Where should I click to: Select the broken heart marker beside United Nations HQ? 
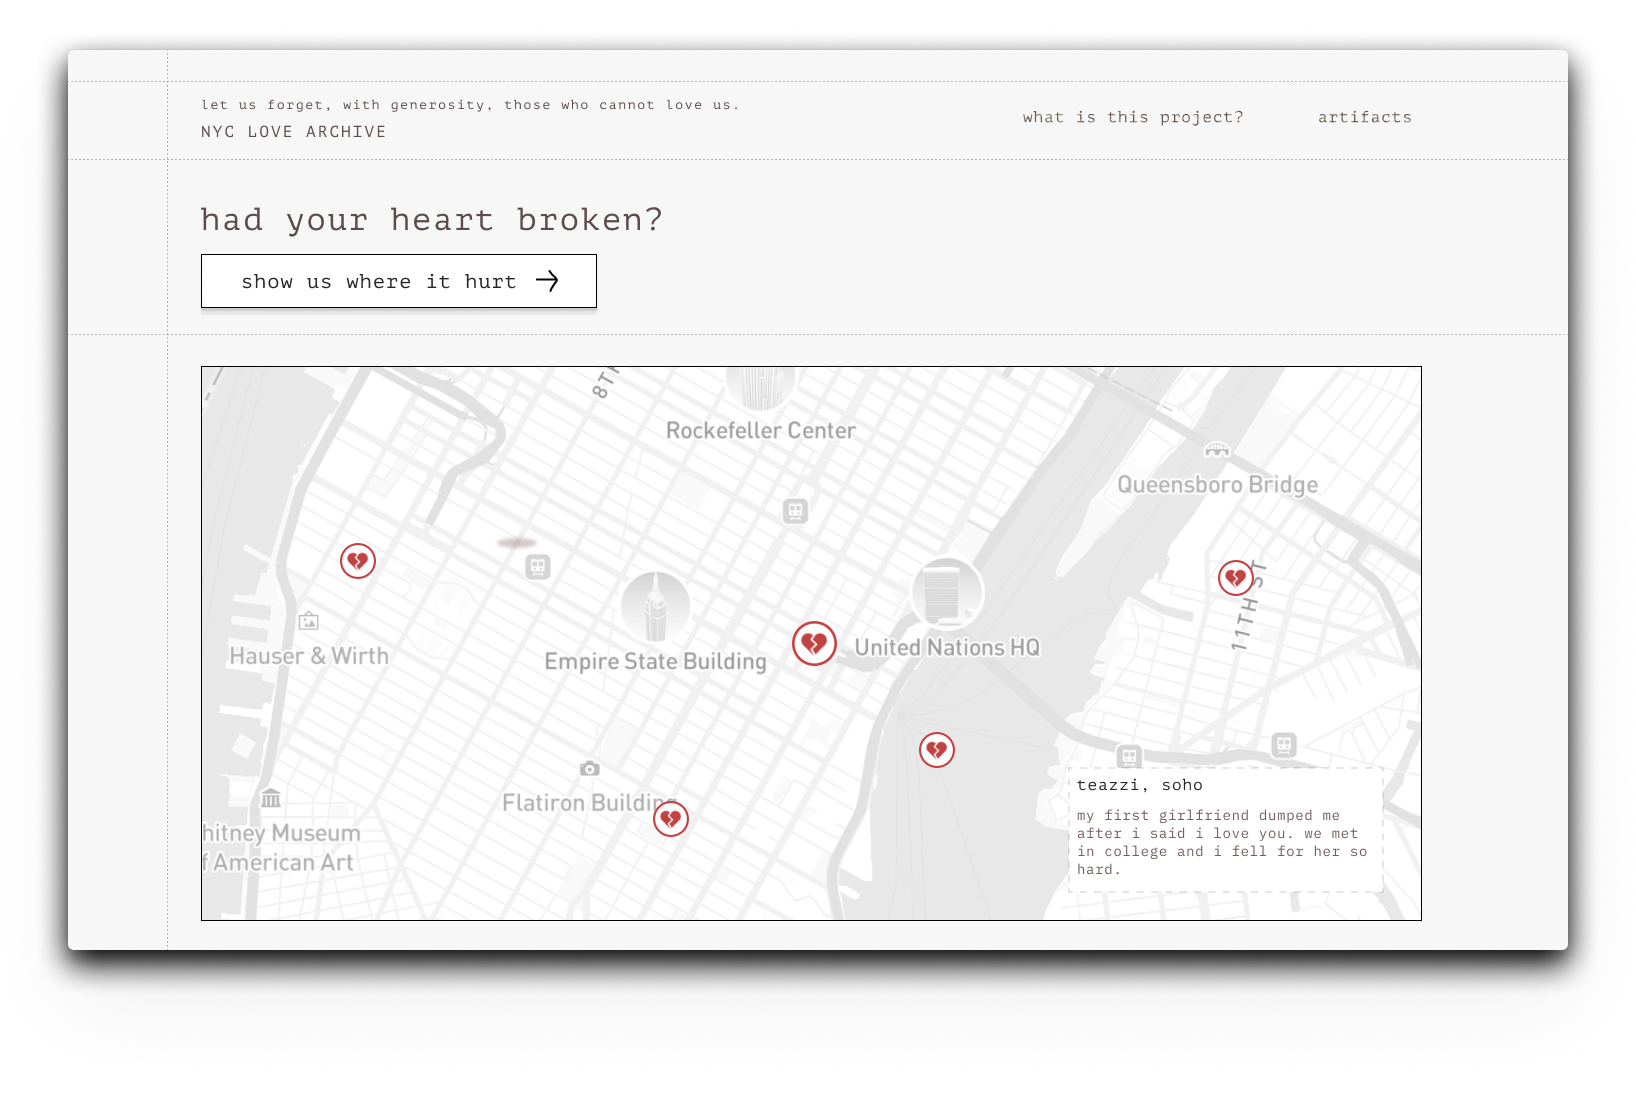coord(814,644)
